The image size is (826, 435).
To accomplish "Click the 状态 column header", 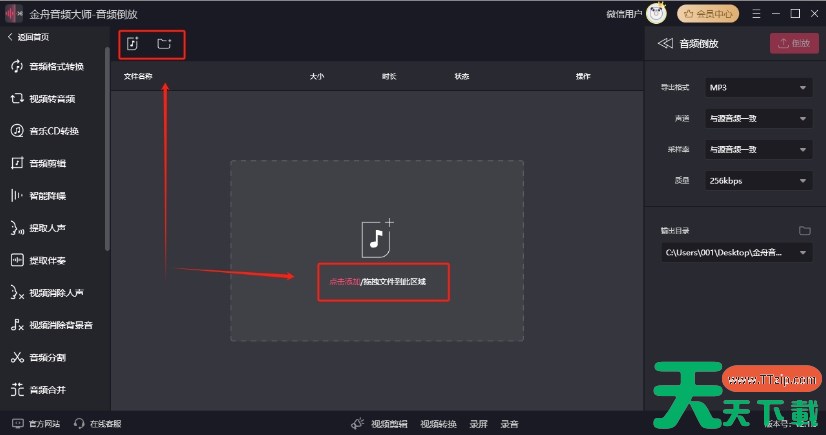I will click(x=461, y=76).
